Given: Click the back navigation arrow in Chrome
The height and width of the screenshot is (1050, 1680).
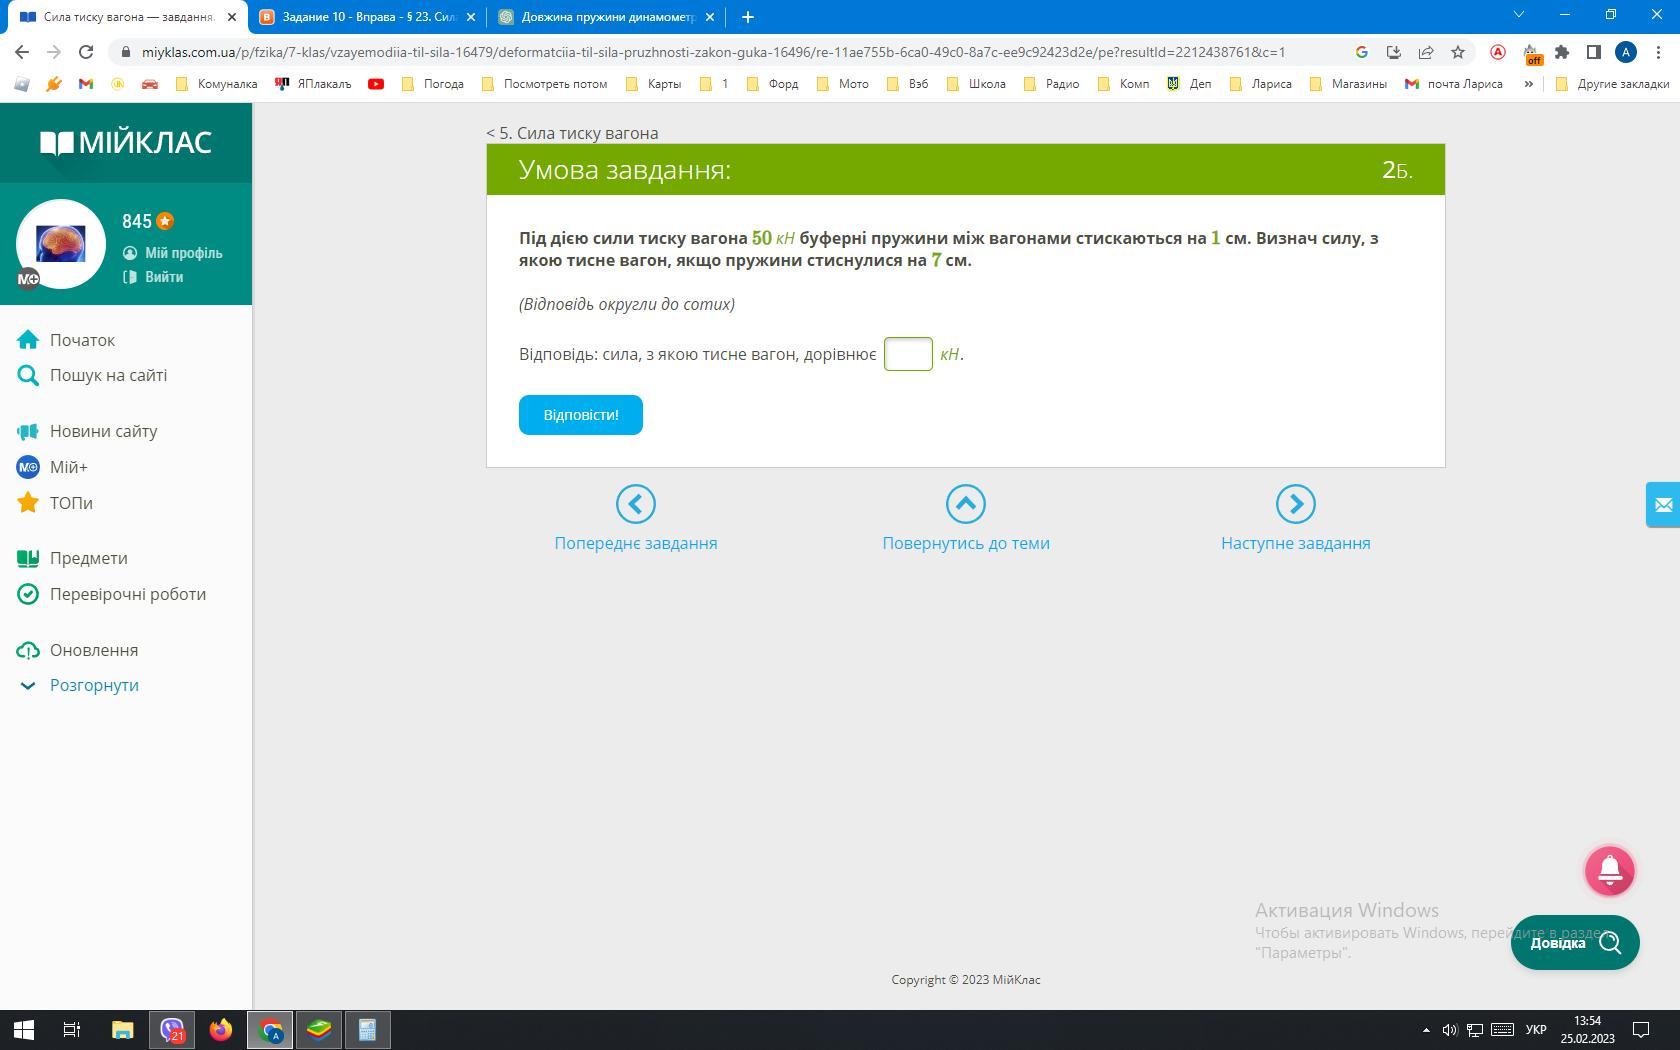Looking at the screenshot, I should point(22,52).
